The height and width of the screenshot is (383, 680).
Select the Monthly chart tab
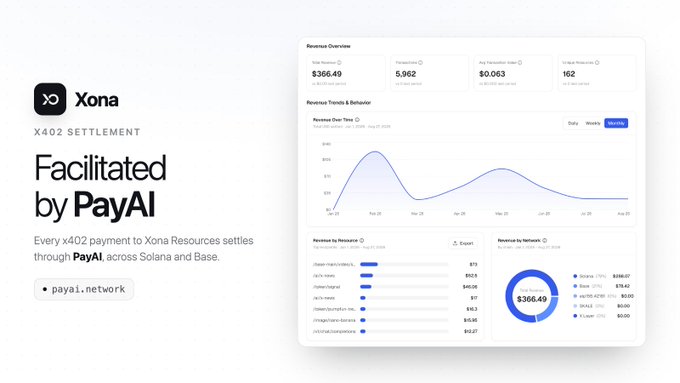click(616, 123)
